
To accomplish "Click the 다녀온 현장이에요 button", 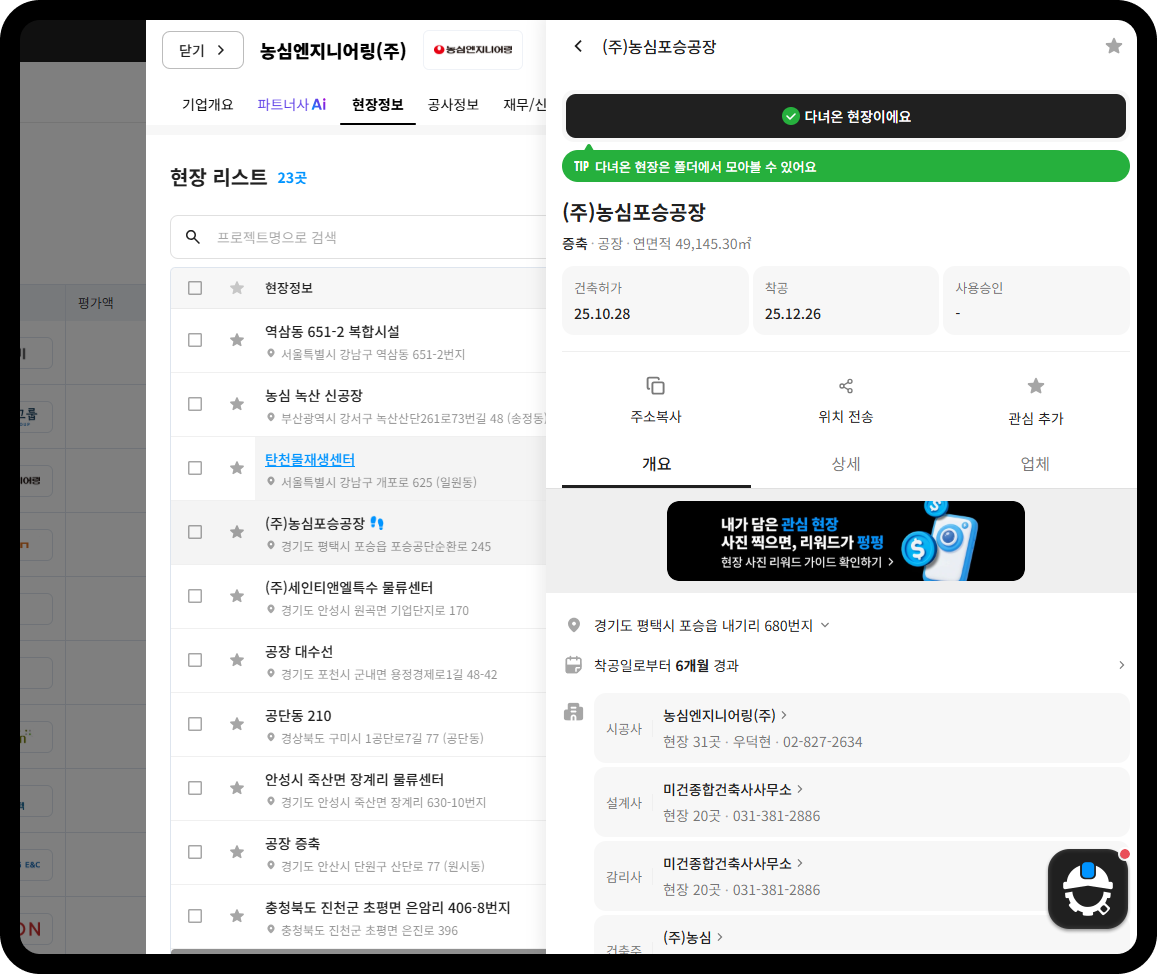I will (x=846, y=116).
